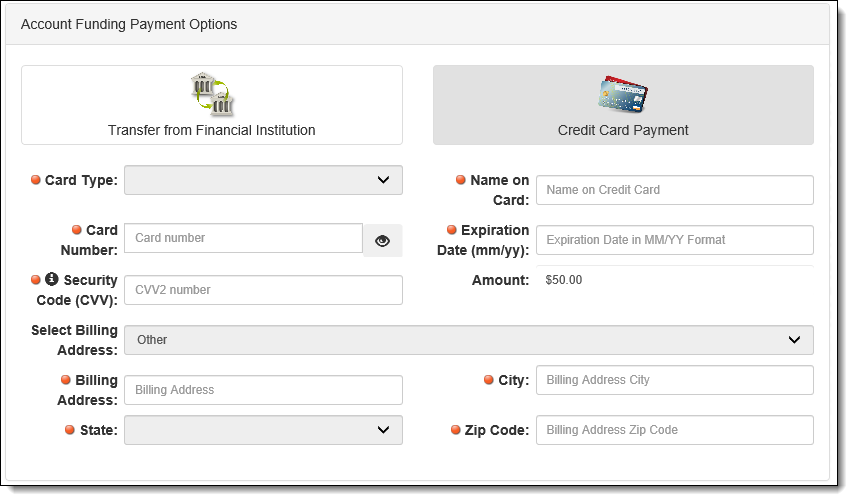Select the Credit Card Payment option
This screenshot has width=853, height=501.
pos(623,105)
